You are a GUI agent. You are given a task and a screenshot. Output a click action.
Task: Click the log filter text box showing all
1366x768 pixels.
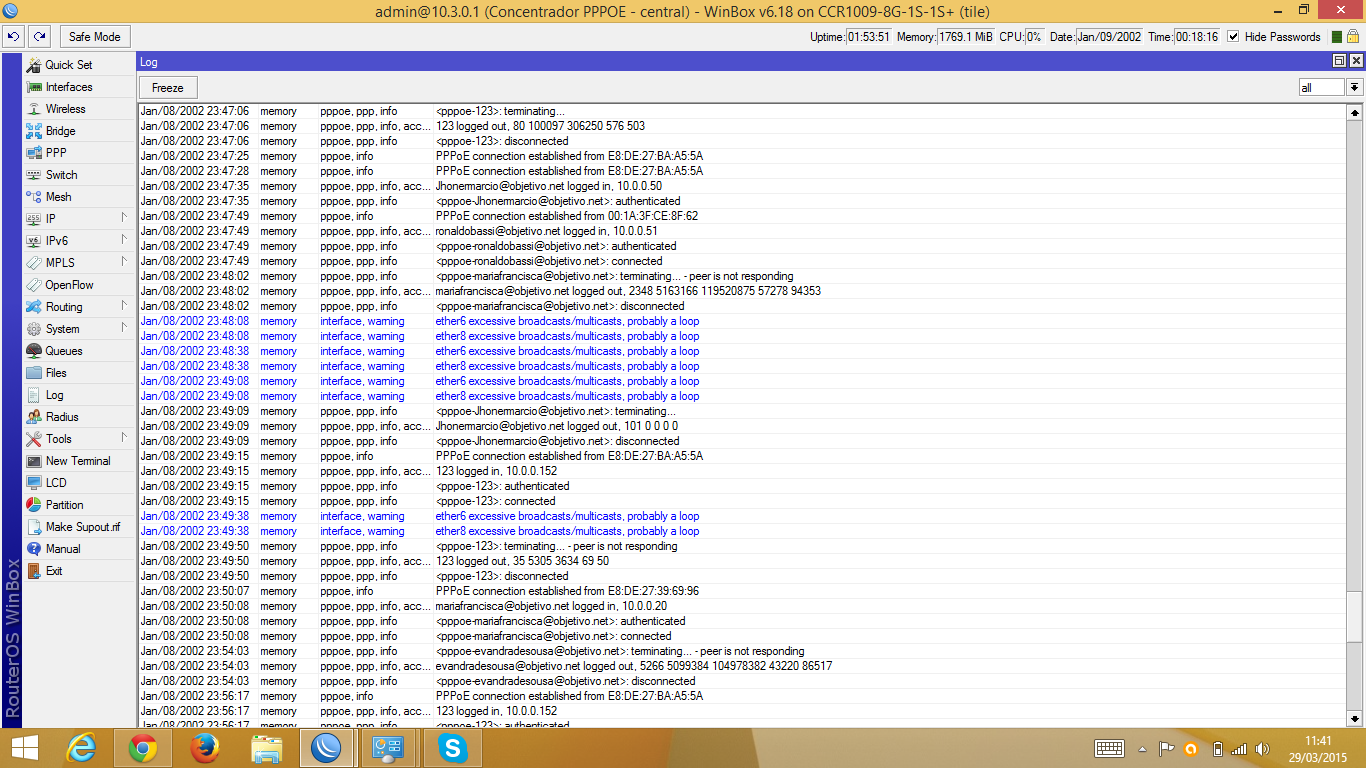(1322, 88)
